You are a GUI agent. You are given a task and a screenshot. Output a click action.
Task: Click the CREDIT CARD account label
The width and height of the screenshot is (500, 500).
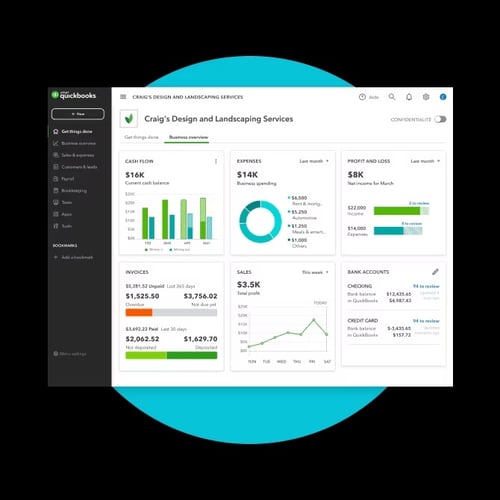[x=363, y=320]
